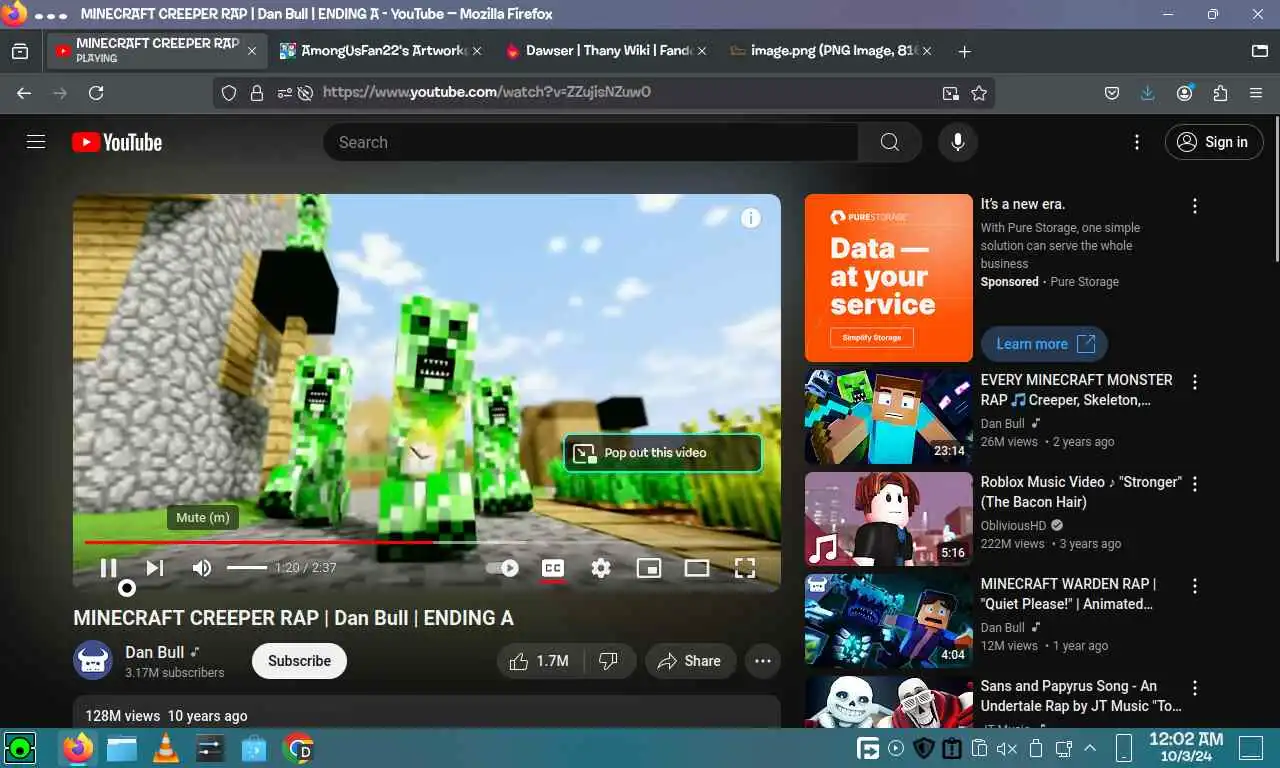This screenshot has width=1280, height=768.
Task: Focus the YouTube search field
Action: click(590, 142)
